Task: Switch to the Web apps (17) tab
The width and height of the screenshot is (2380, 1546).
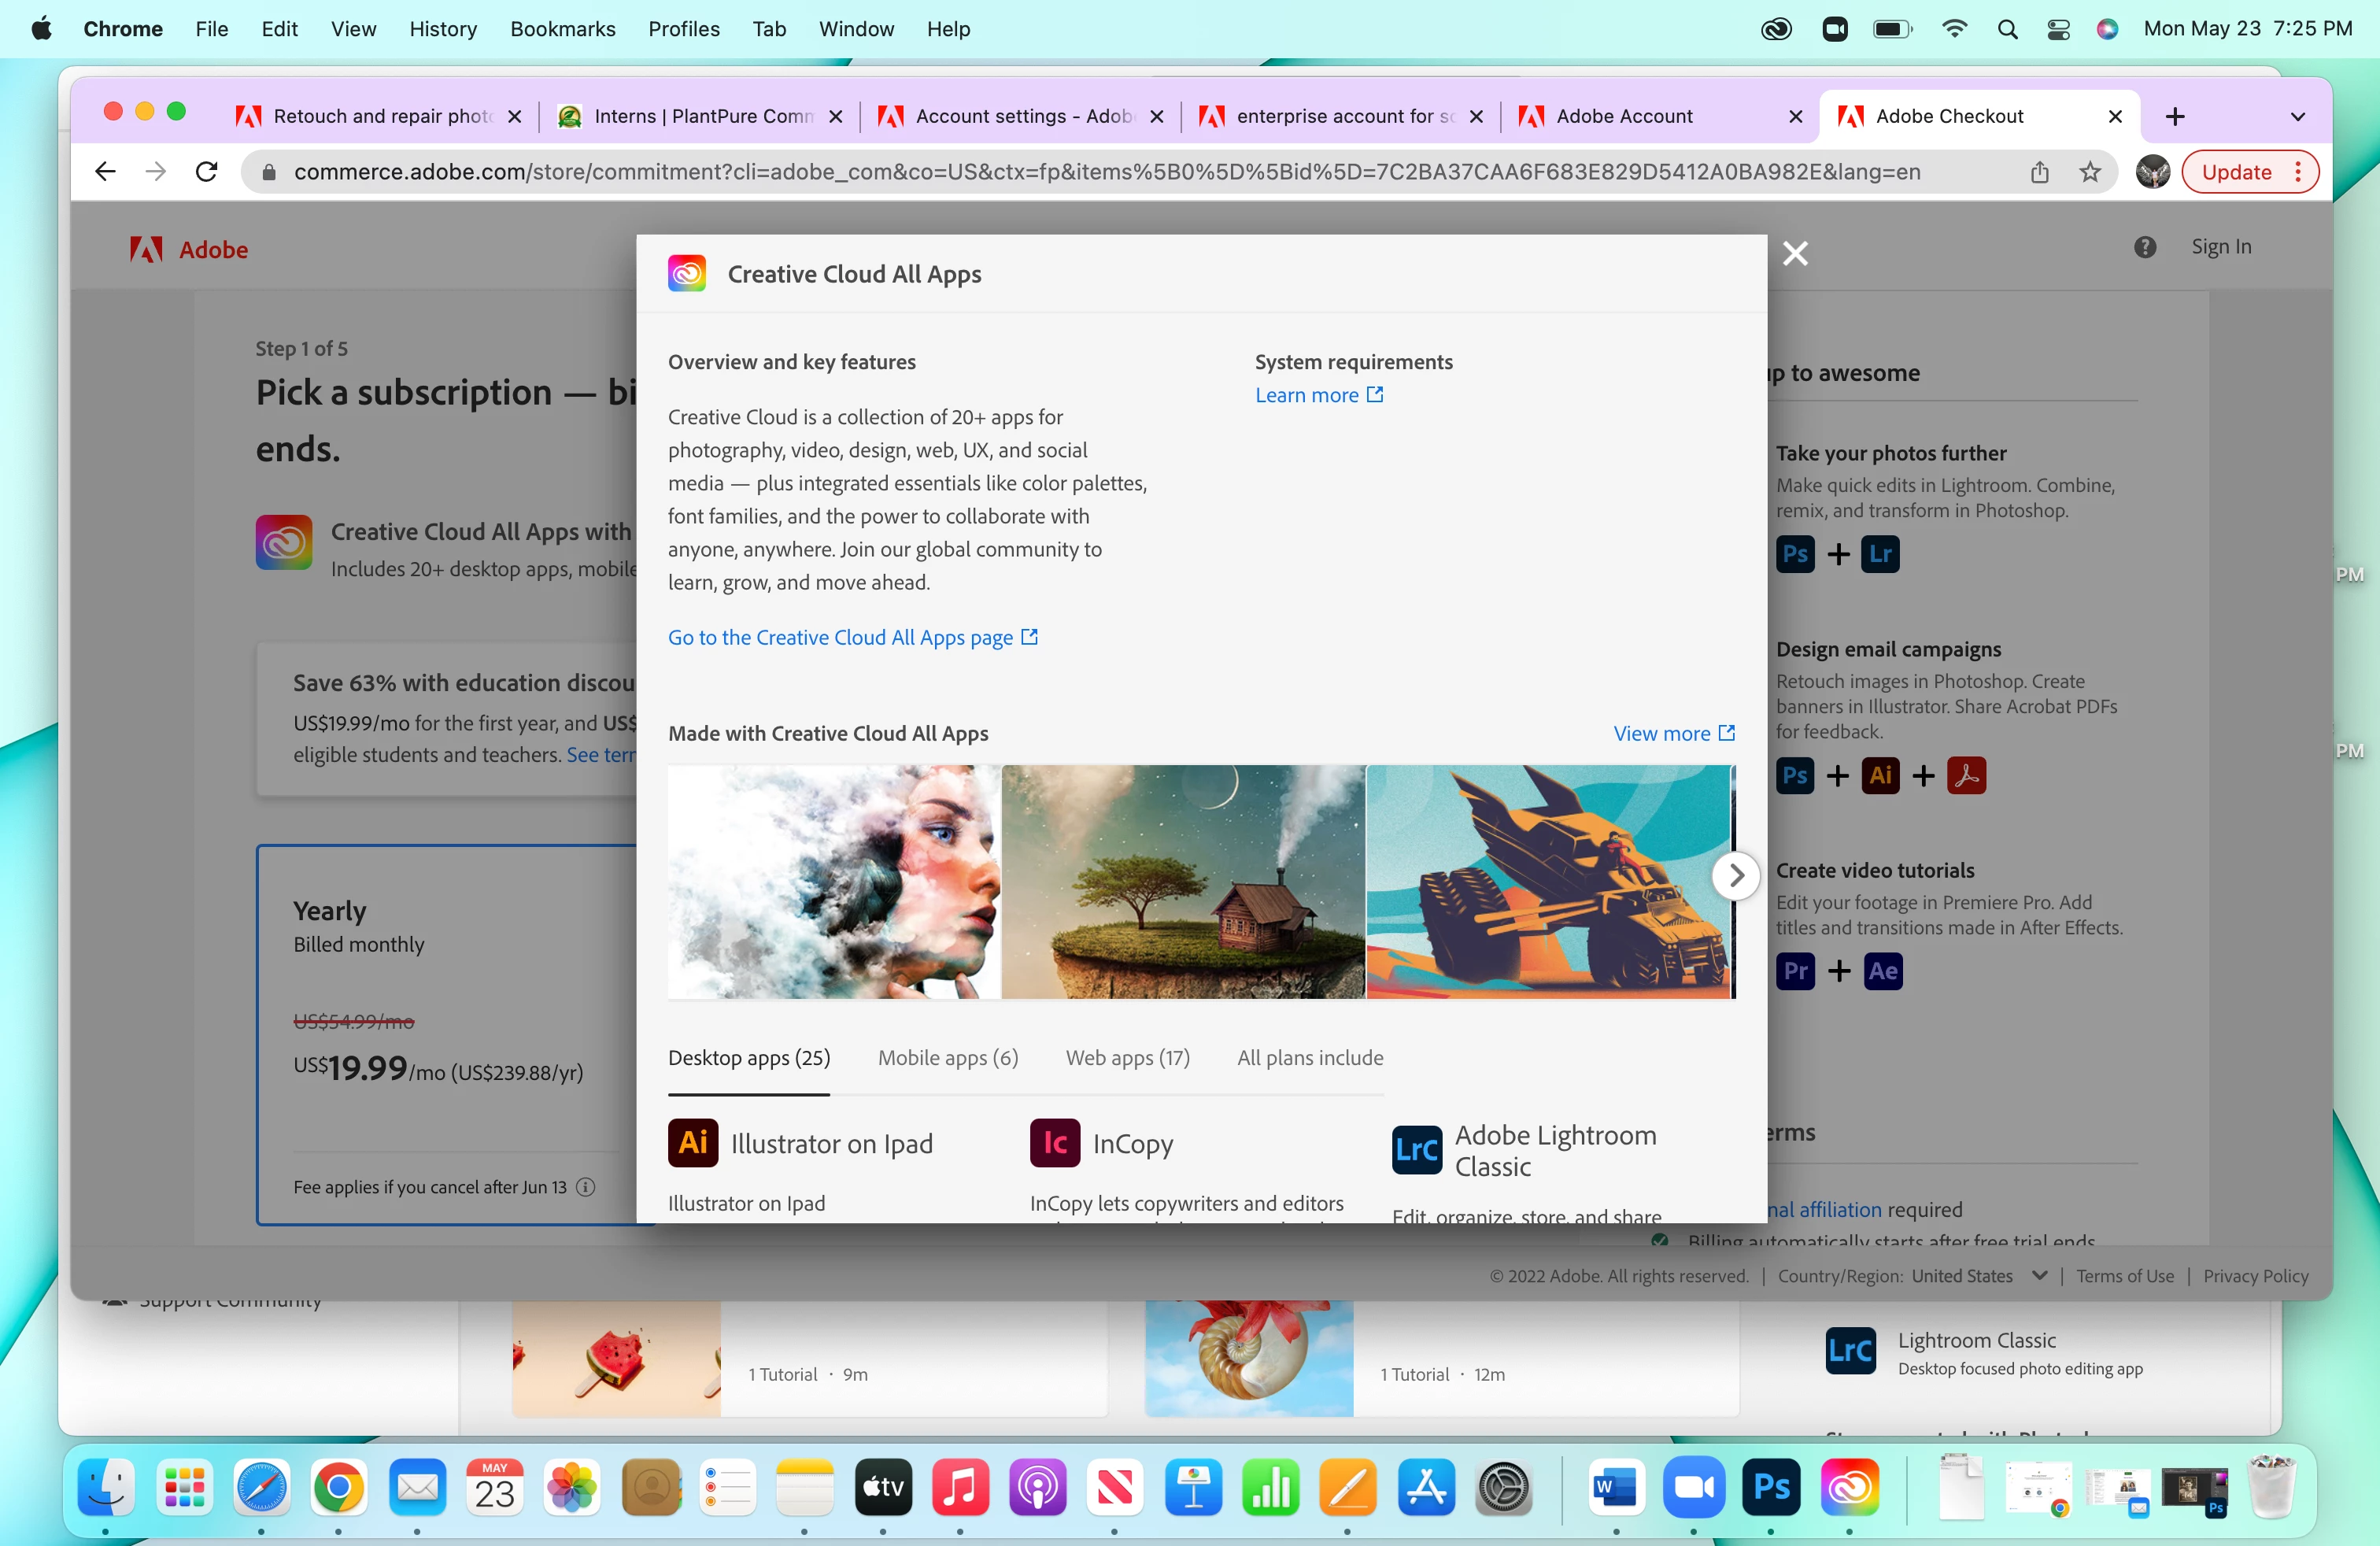Action: (x=1127, y=1057)
